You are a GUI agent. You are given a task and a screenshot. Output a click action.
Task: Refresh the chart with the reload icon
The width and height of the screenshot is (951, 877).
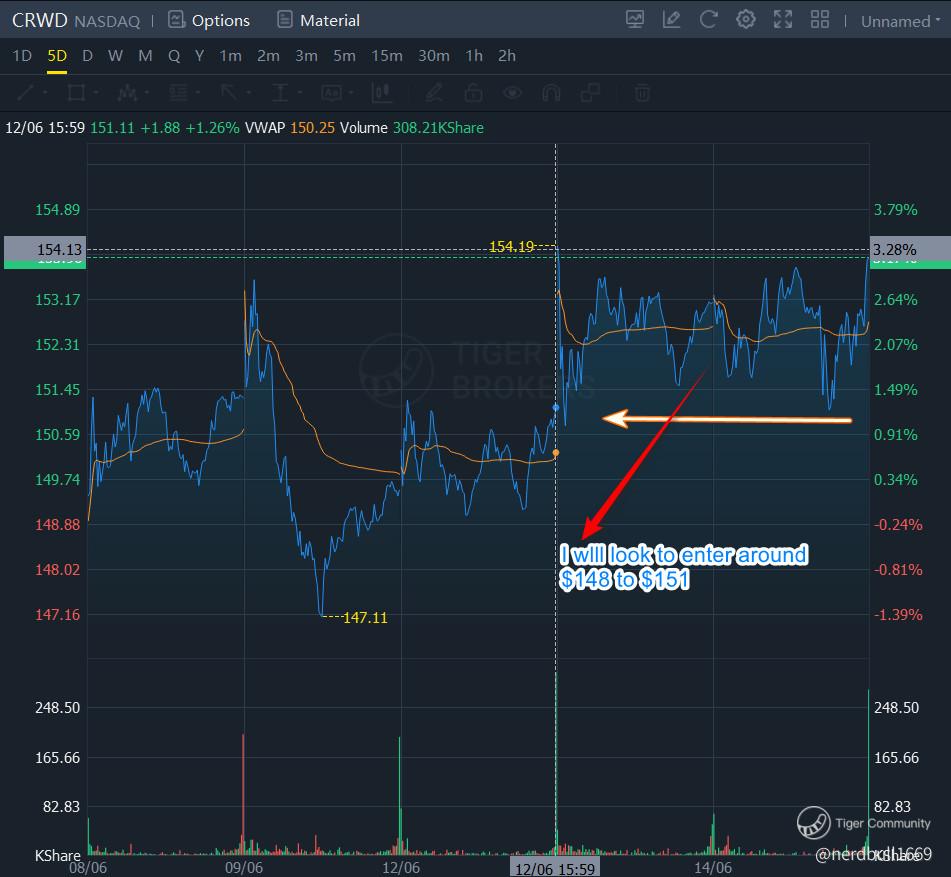(708, 19)
